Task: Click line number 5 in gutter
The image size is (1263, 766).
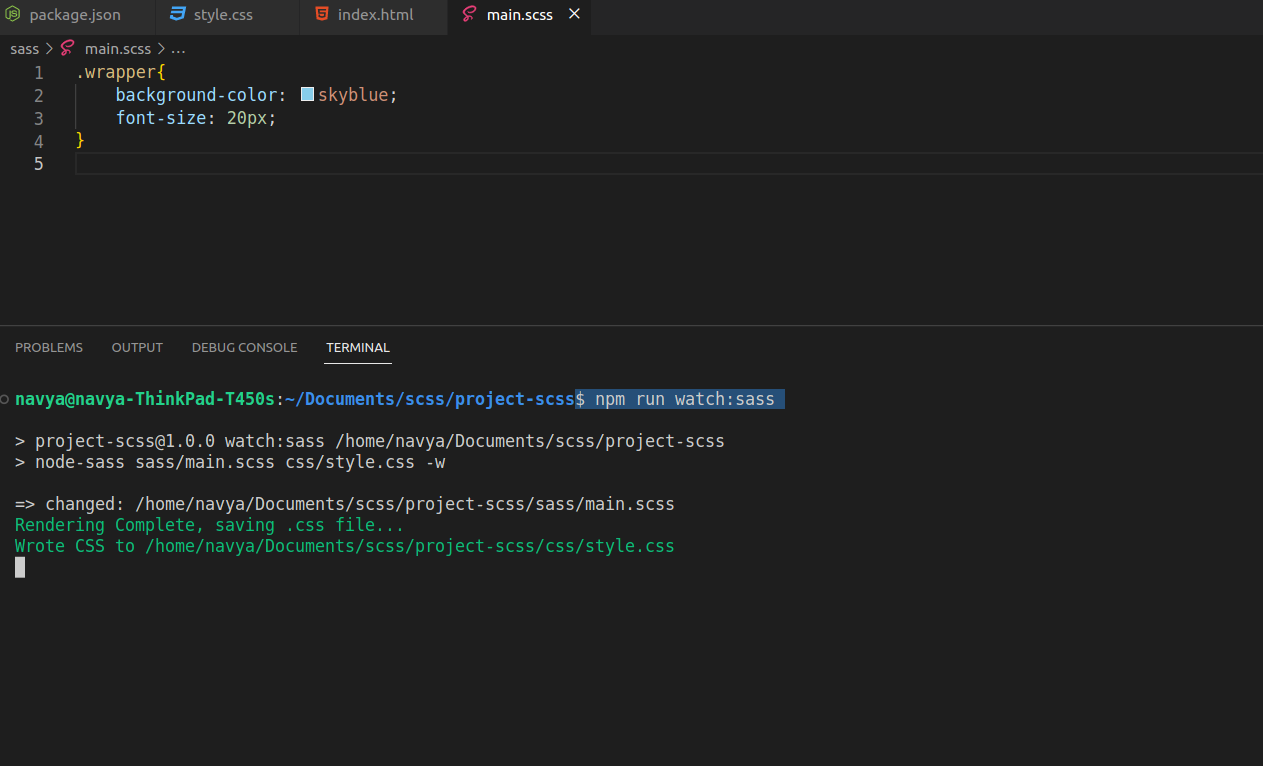Action: [x=39, y=164]
